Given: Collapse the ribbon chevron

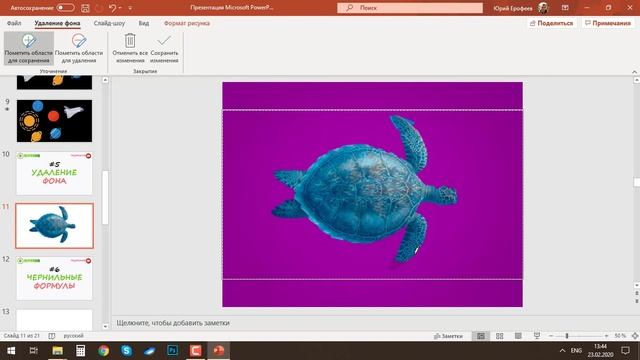Looking at the screenshot, I should pos(634,72).
